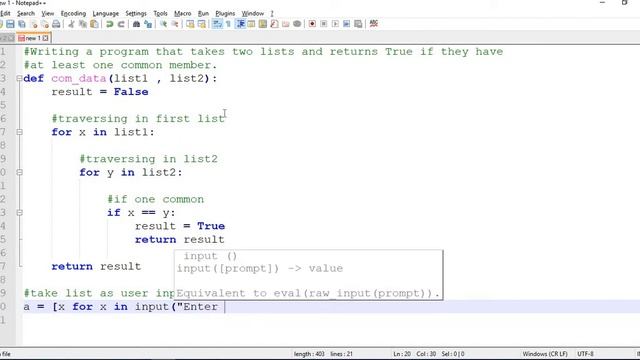The width and height of the screenshot is (640, 360).
Task: Click 'input([prompt]) -> value' calltip line
Action: tap(260, 269)
